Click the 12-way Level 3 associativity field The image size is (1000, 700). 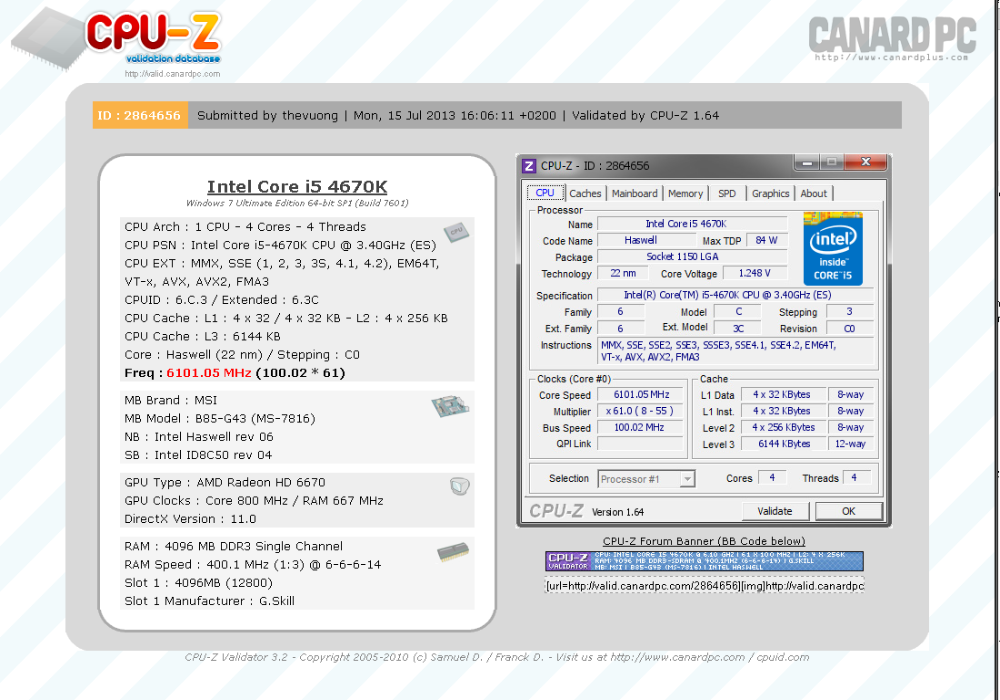(x=850, y=444)
